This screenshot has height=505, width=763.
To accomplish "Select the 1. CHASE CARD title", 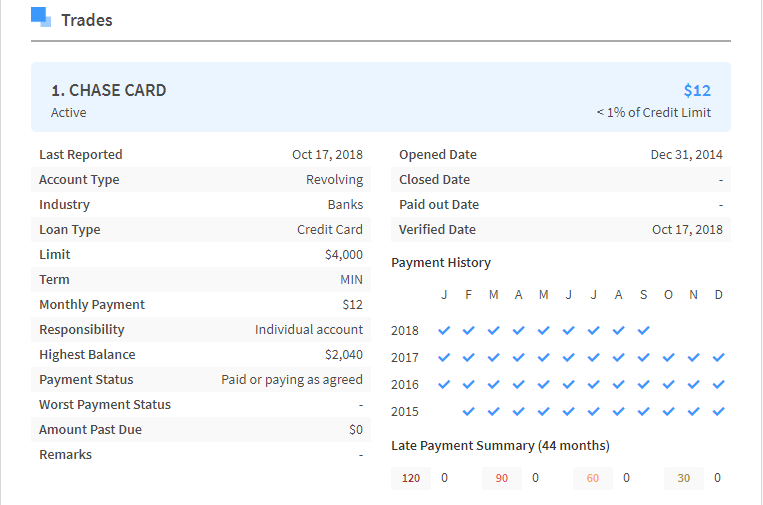I will [109, 90].
